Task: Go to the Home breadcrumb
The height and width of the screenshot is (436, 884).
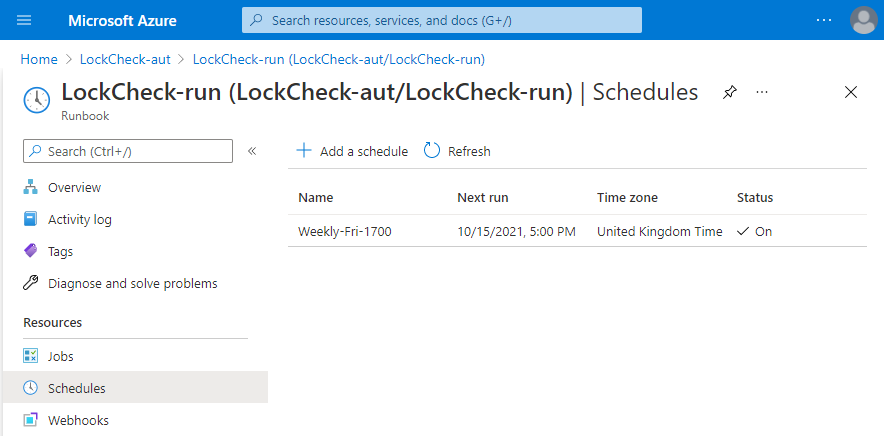Action: click(39, 59)
